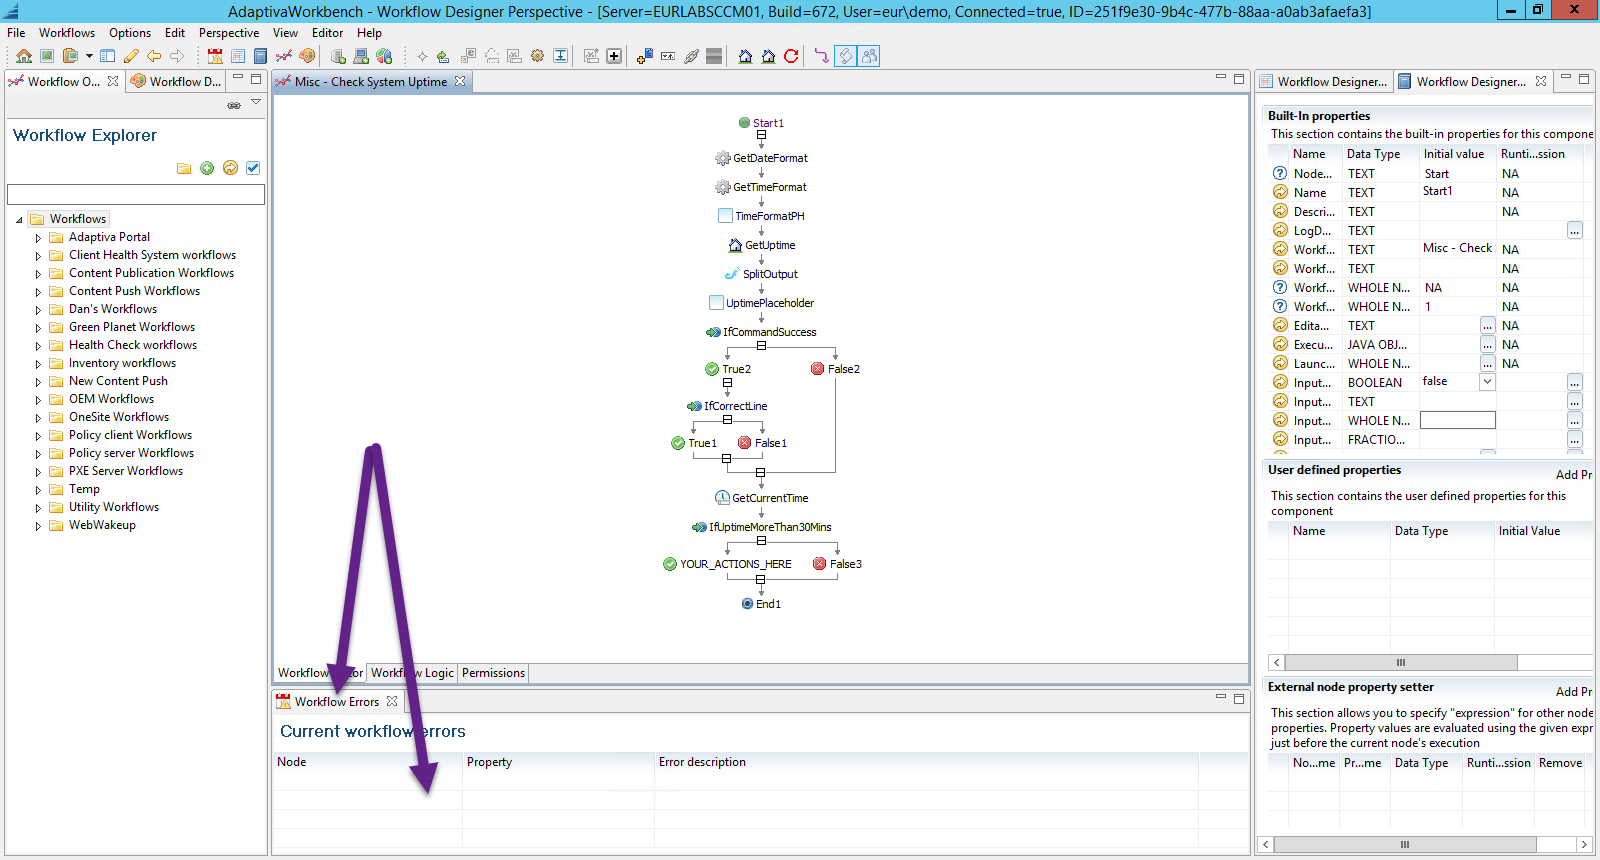Open the false value dropdown for Input BOOLEAN
The width and height of the screenshot is (1600, 860).
point(1487,382)
